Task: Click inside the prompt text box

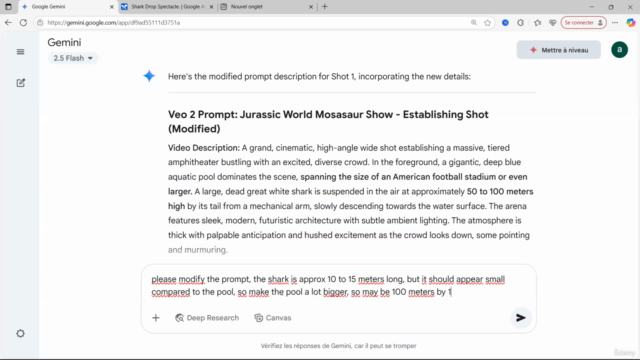Action: tap(338, 285)
